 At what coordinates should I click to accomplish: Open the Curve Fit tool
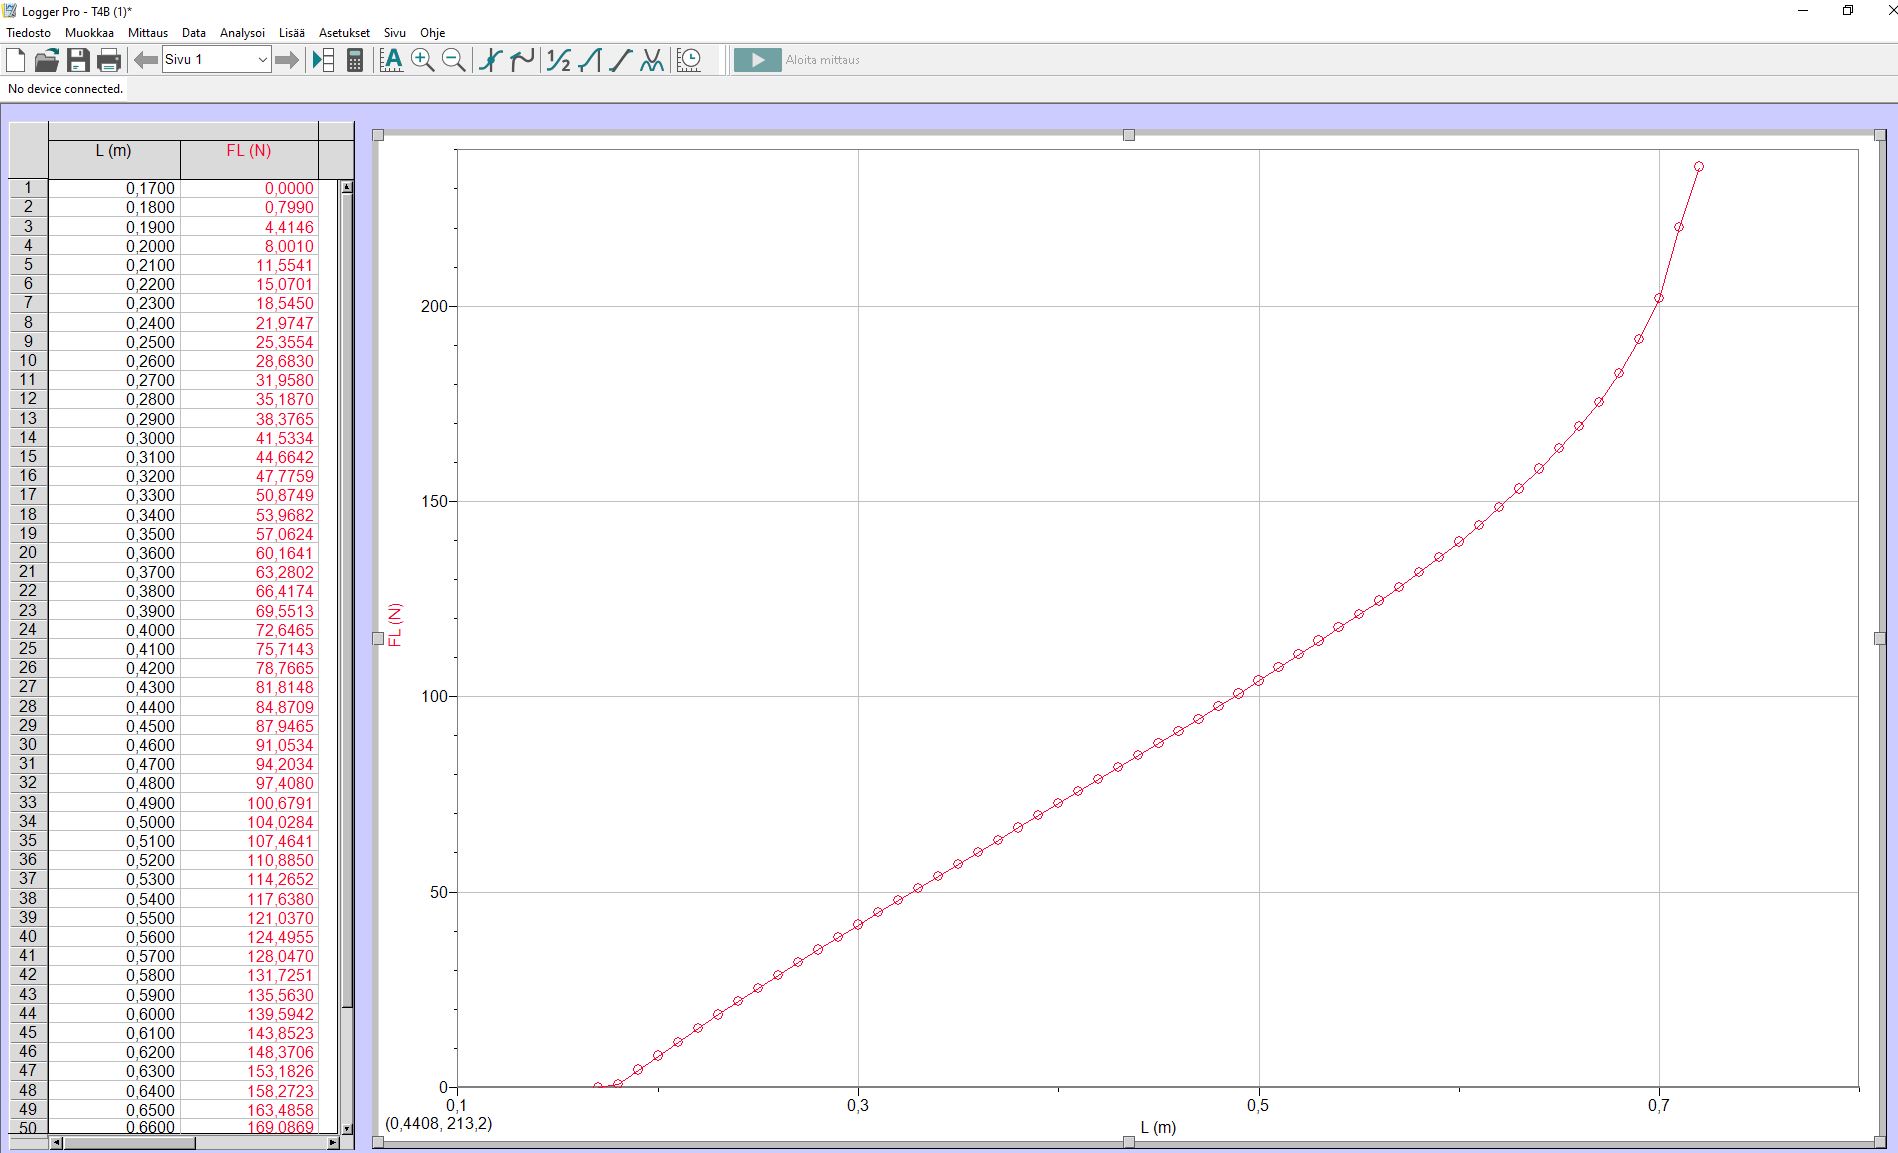coord(652,60)
